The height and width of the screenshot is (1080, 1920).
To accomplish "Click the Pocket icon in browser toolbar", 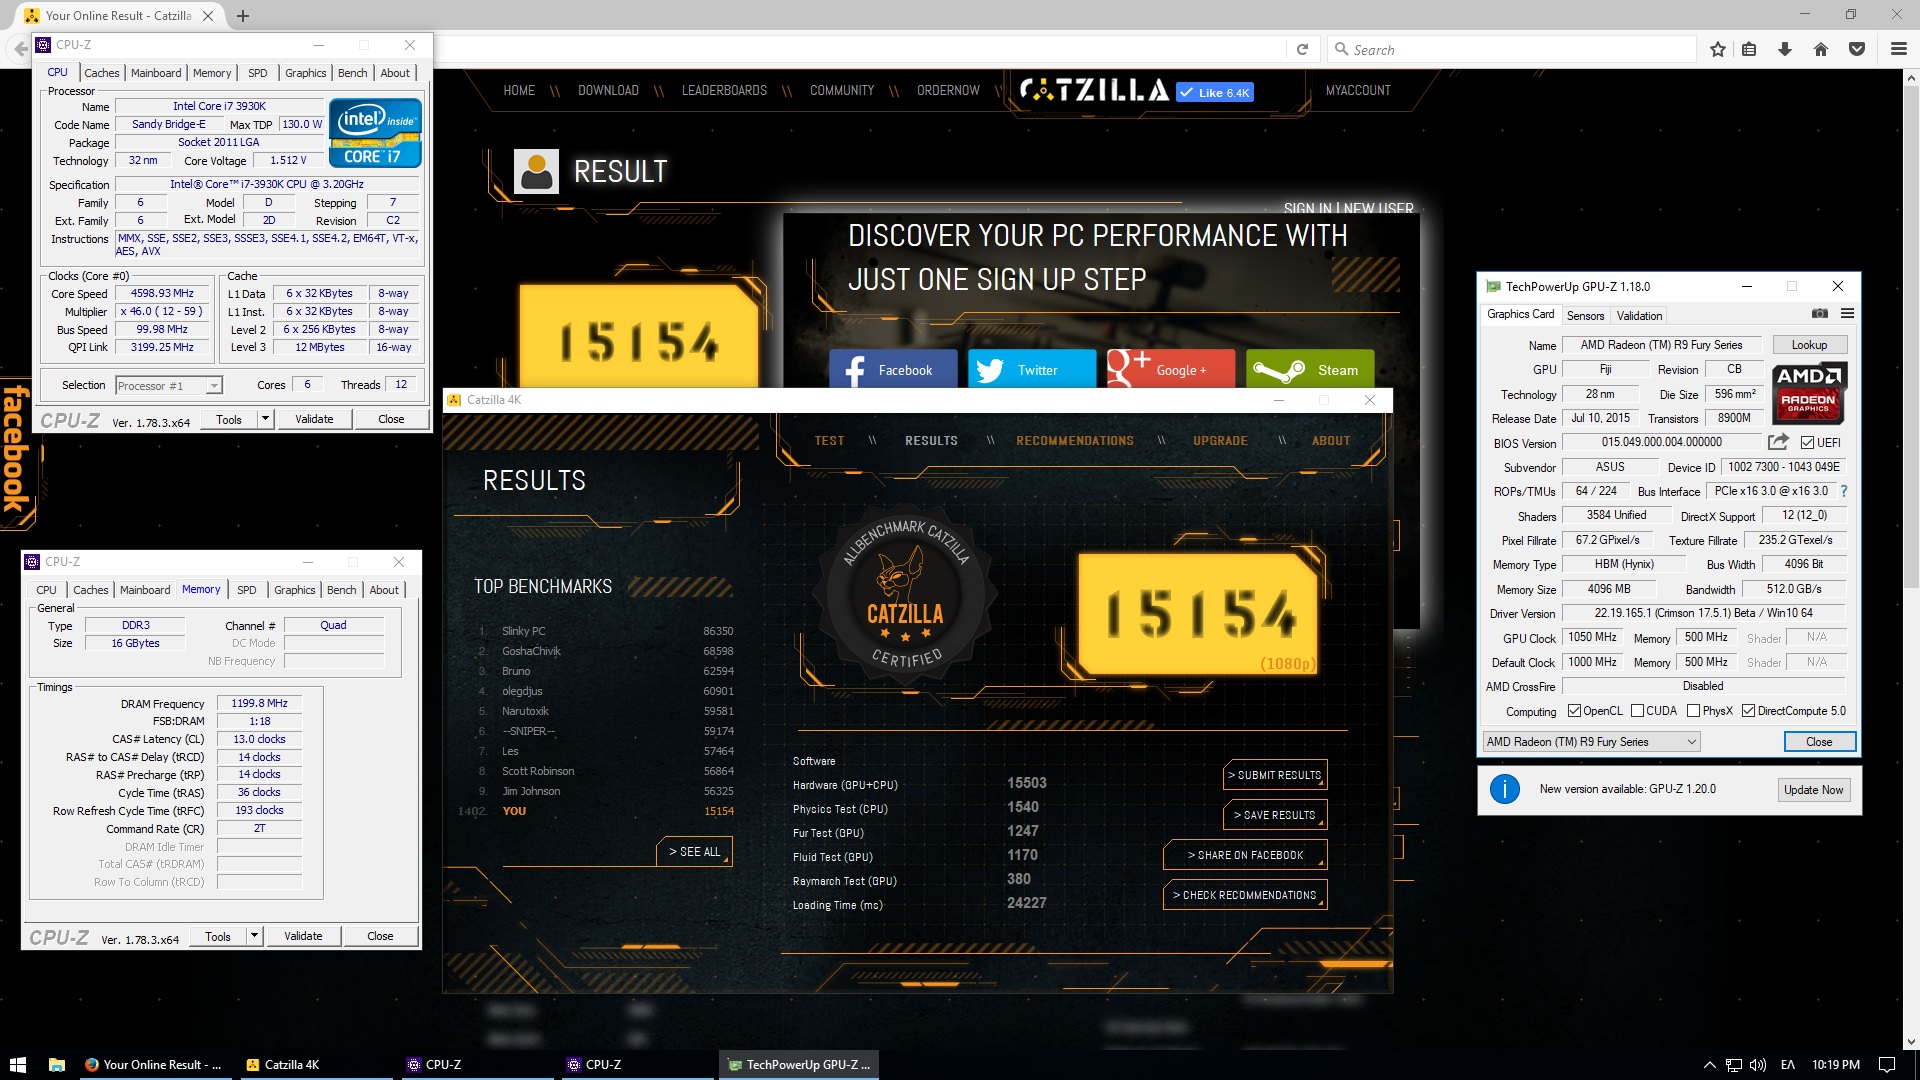I will coord(1857,49).
